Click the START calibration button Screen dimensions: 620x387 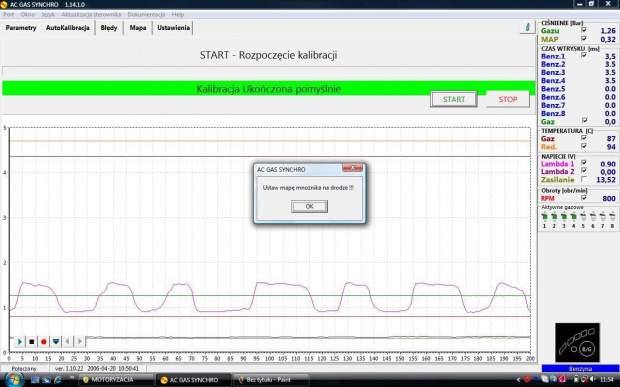[x=454, y=99]
